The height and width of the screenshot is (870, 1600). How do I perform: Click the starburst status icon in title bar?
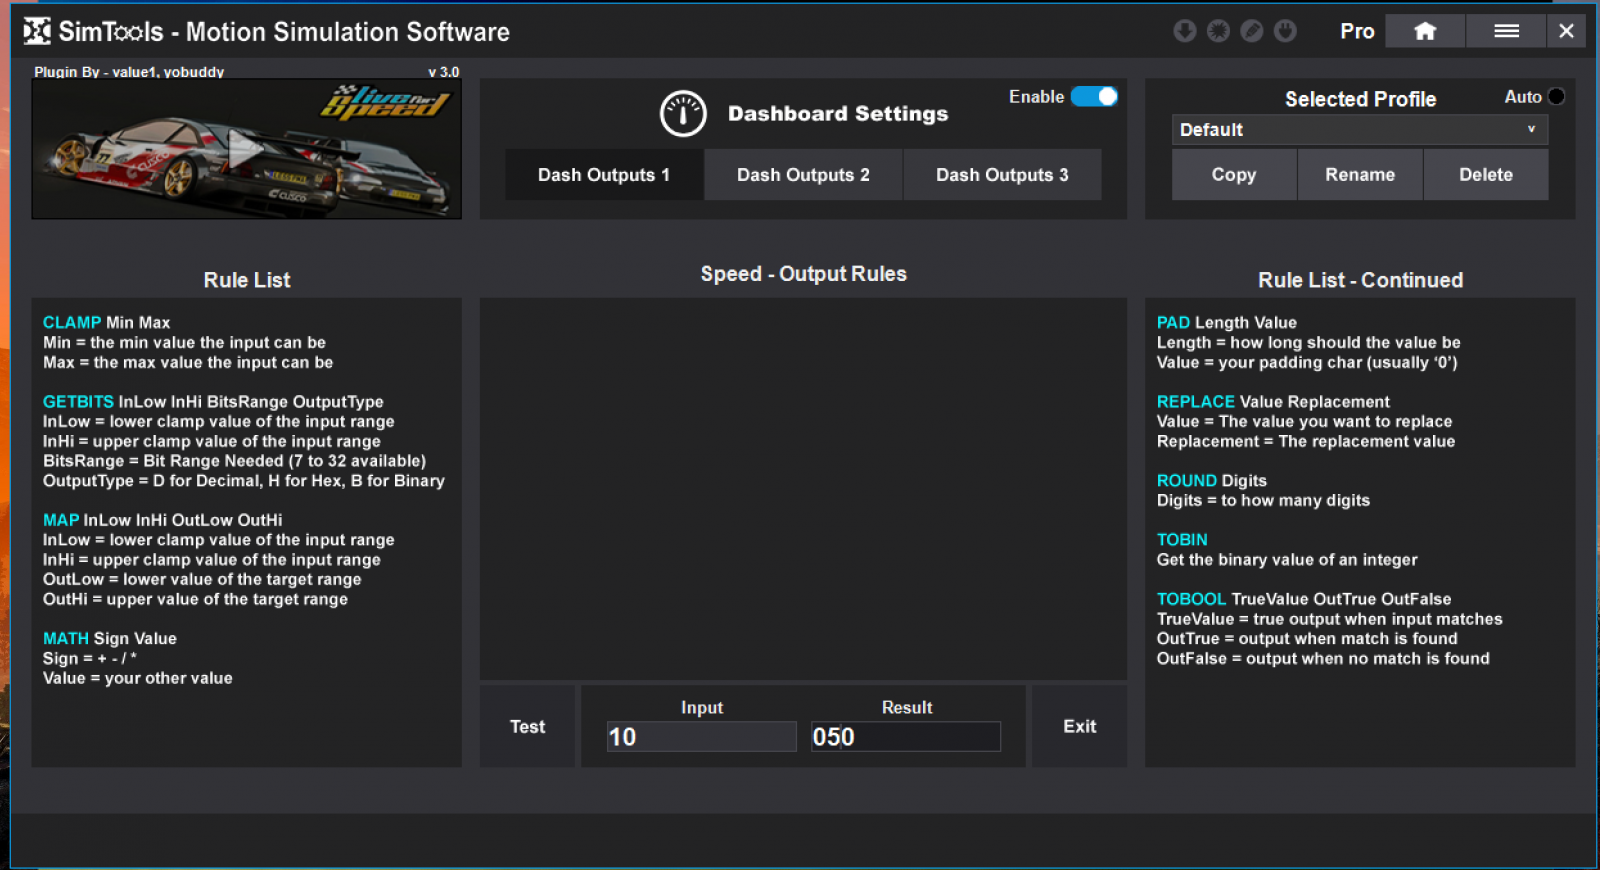coord(1218,31)
